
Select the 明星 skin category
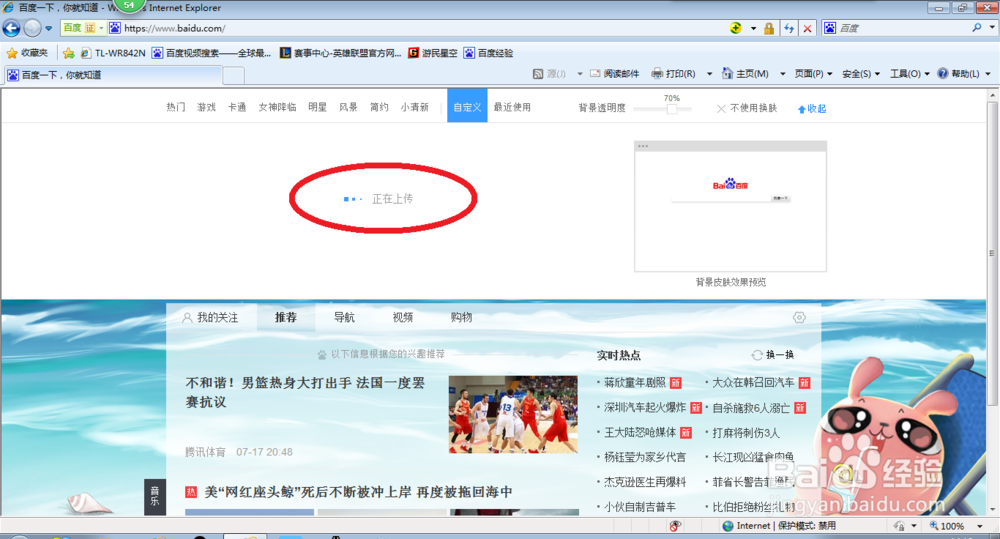[318, 107]
